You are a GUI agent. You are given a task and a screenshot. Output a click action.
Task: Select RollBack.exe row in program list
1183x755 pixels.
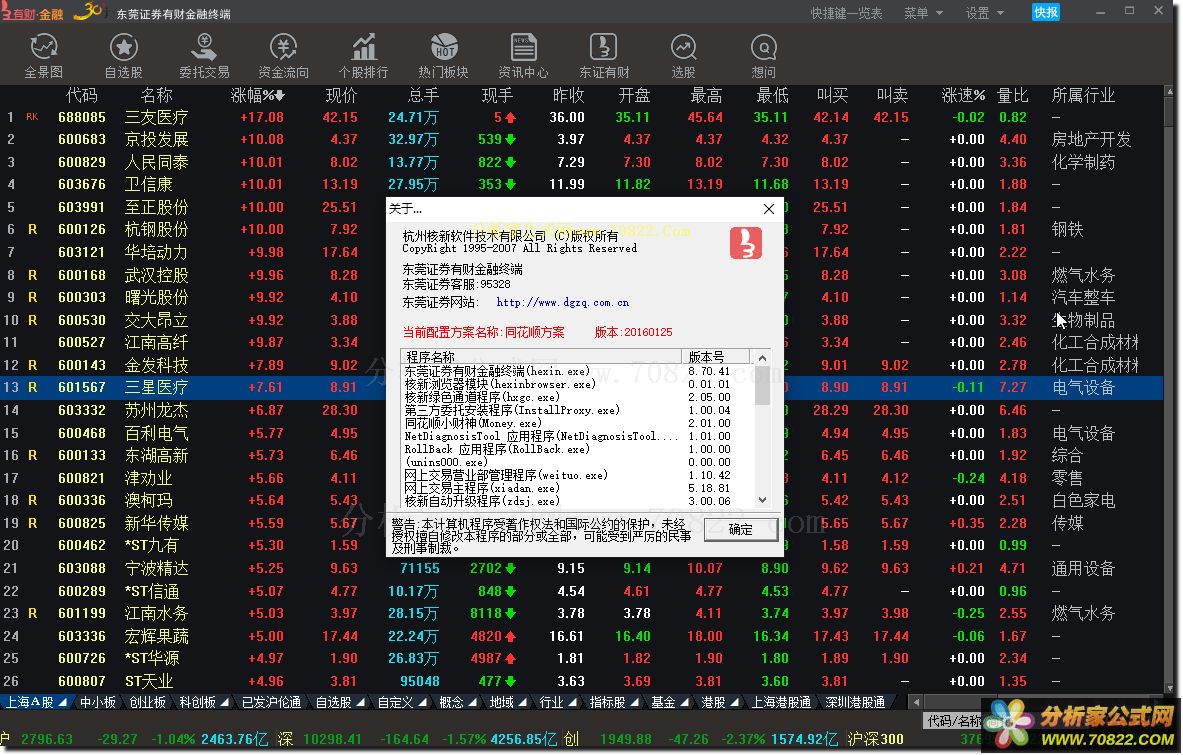(x=577, y=449)
